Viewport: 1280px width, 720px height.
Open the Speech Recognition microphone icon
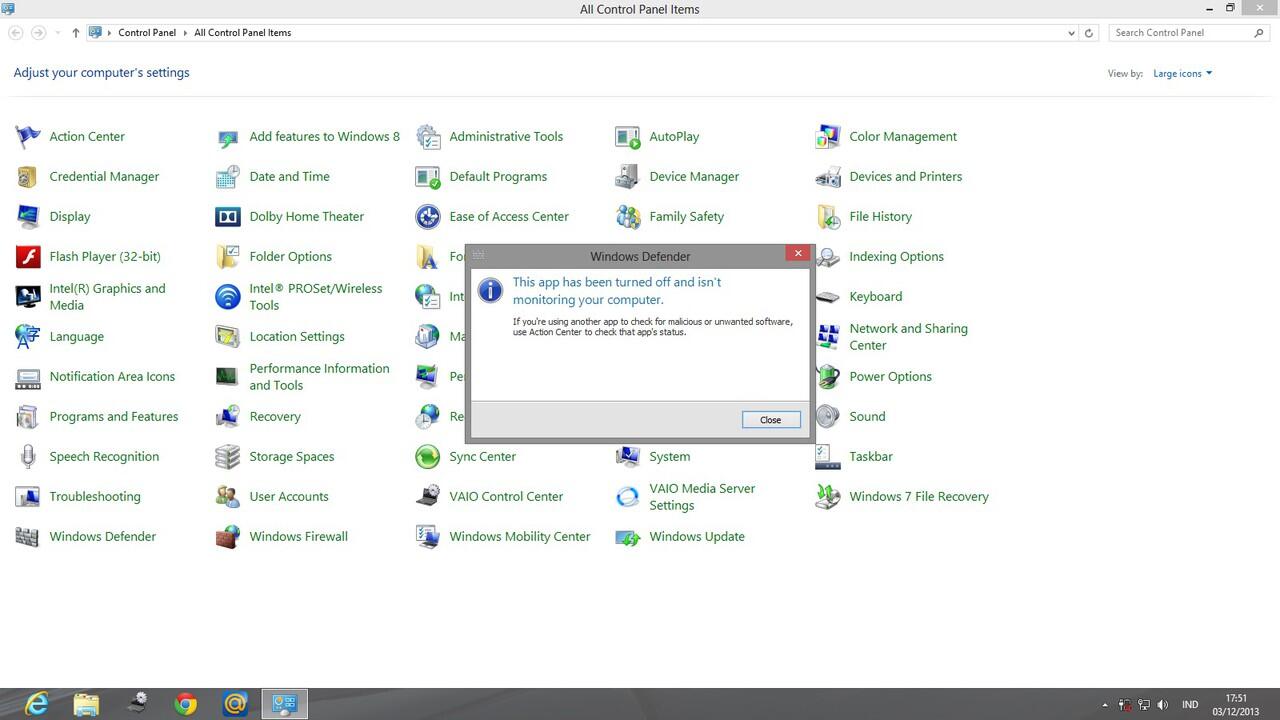[x=28, y=457]
